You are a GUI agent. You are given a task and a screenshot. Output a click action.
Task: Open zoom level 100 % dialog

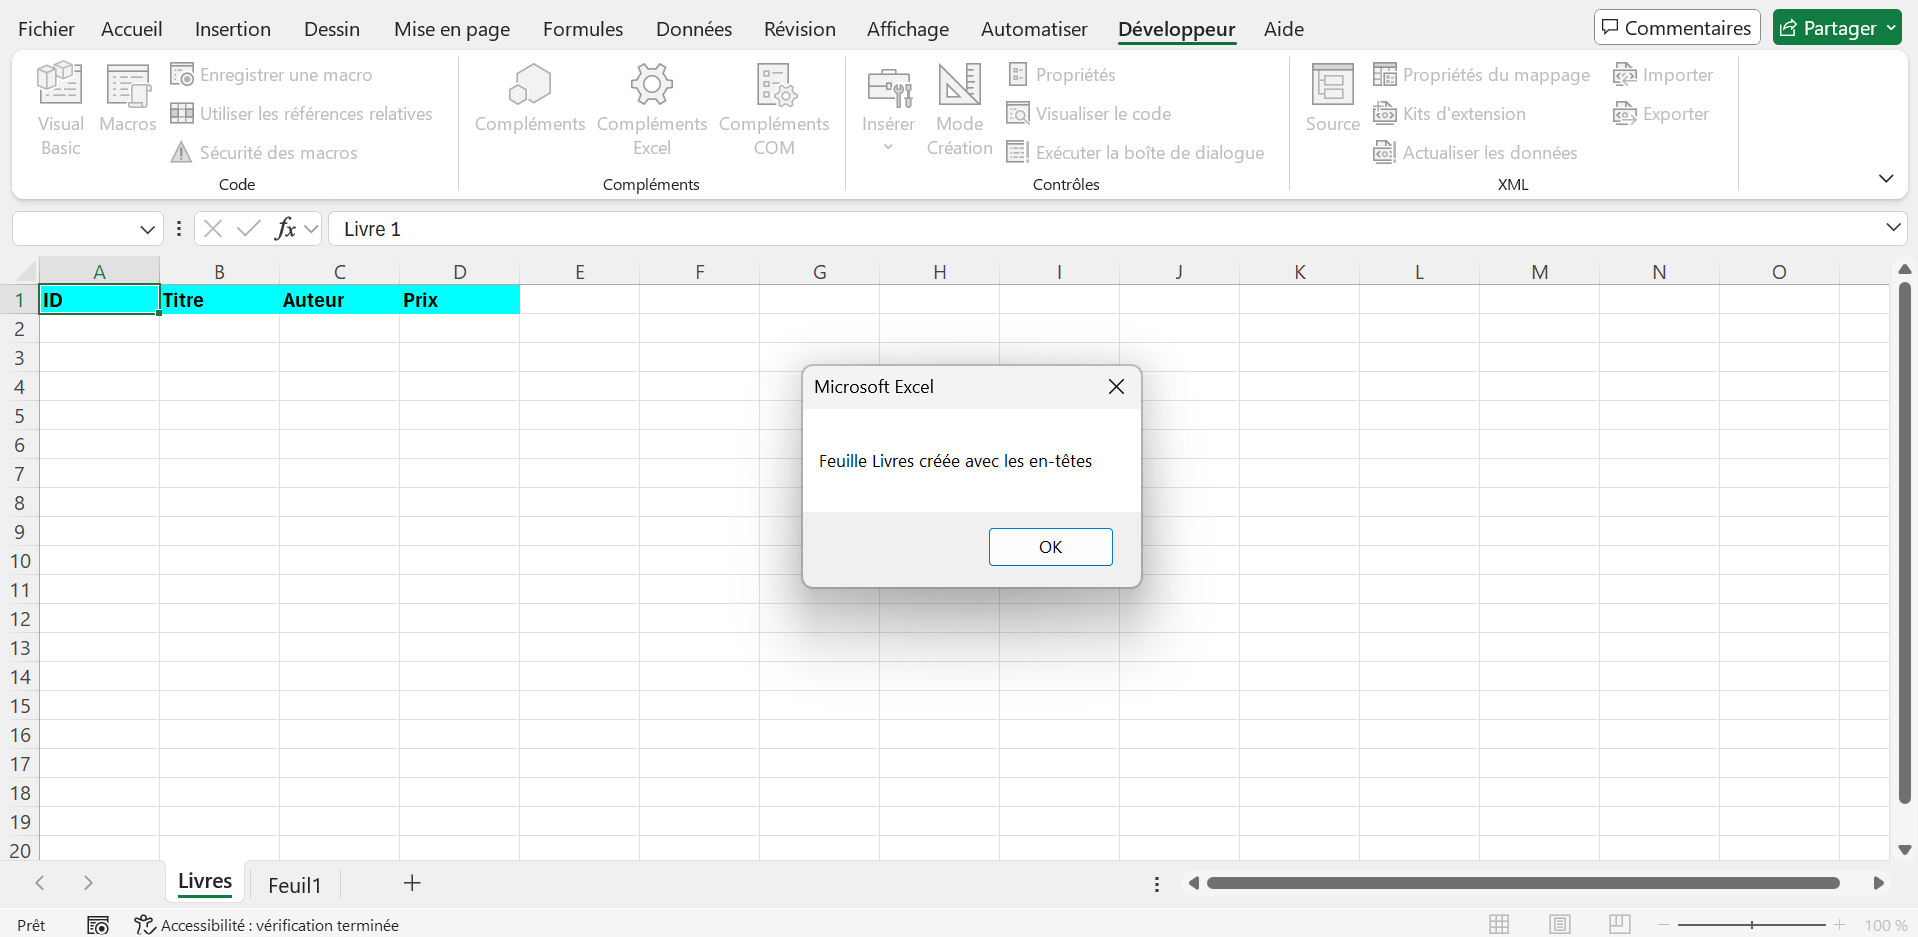[1885, 925]
